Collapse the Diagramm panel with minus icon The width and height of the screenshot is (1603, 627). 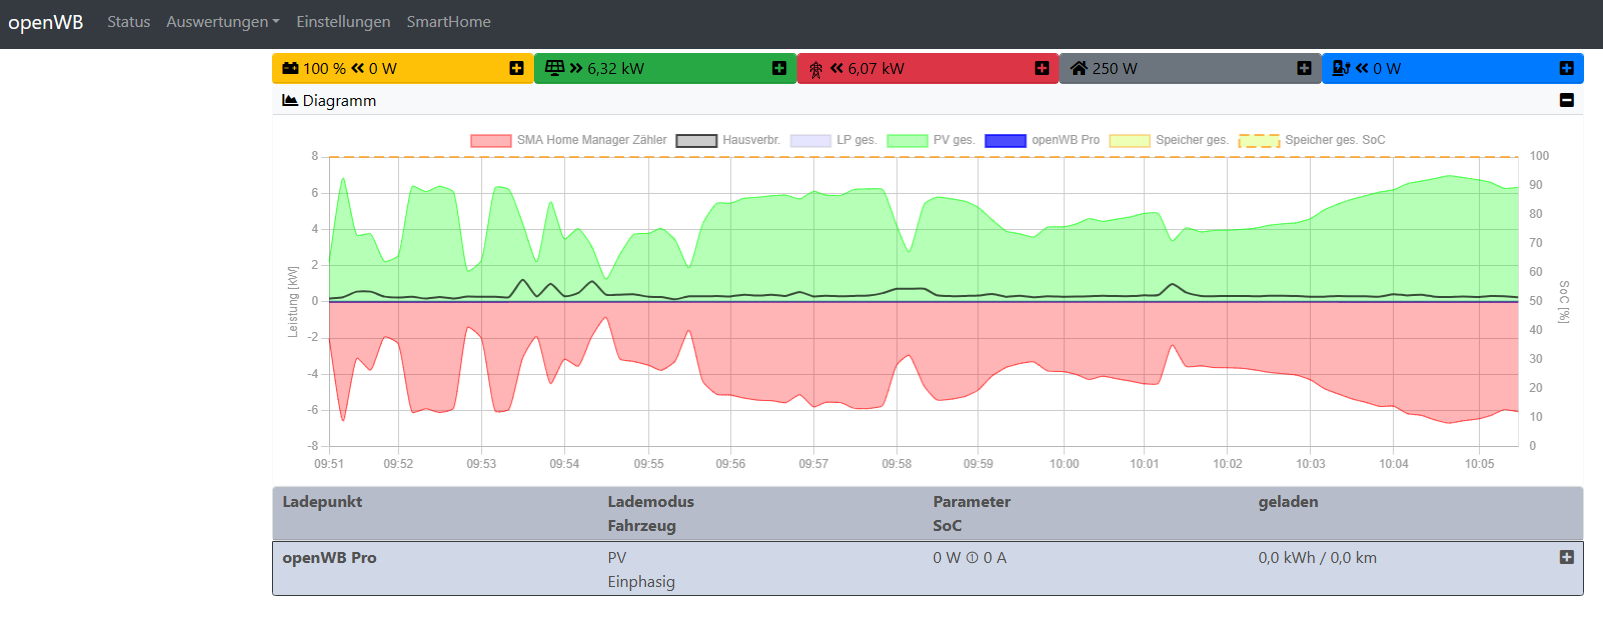pyautogui.click(x=1567, y=100)
